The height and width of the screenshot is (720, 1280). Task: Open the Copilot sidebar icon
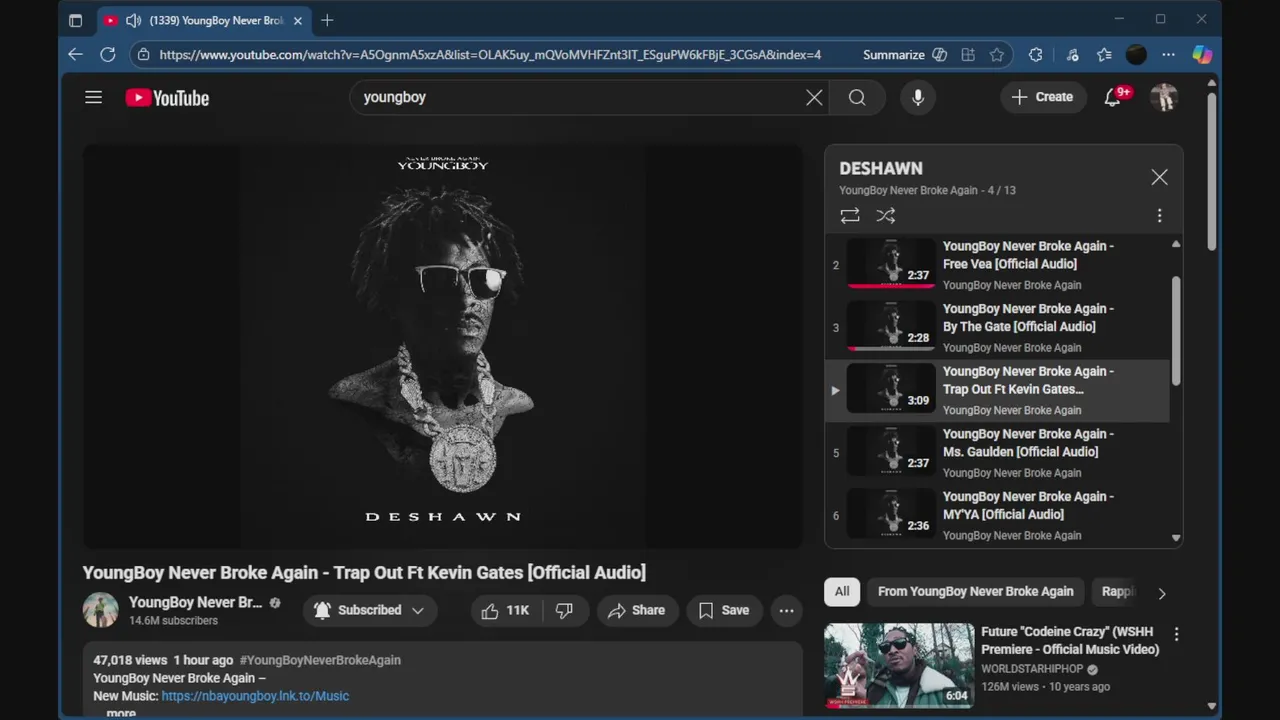pyautogui.click(x=1202, y=55)
